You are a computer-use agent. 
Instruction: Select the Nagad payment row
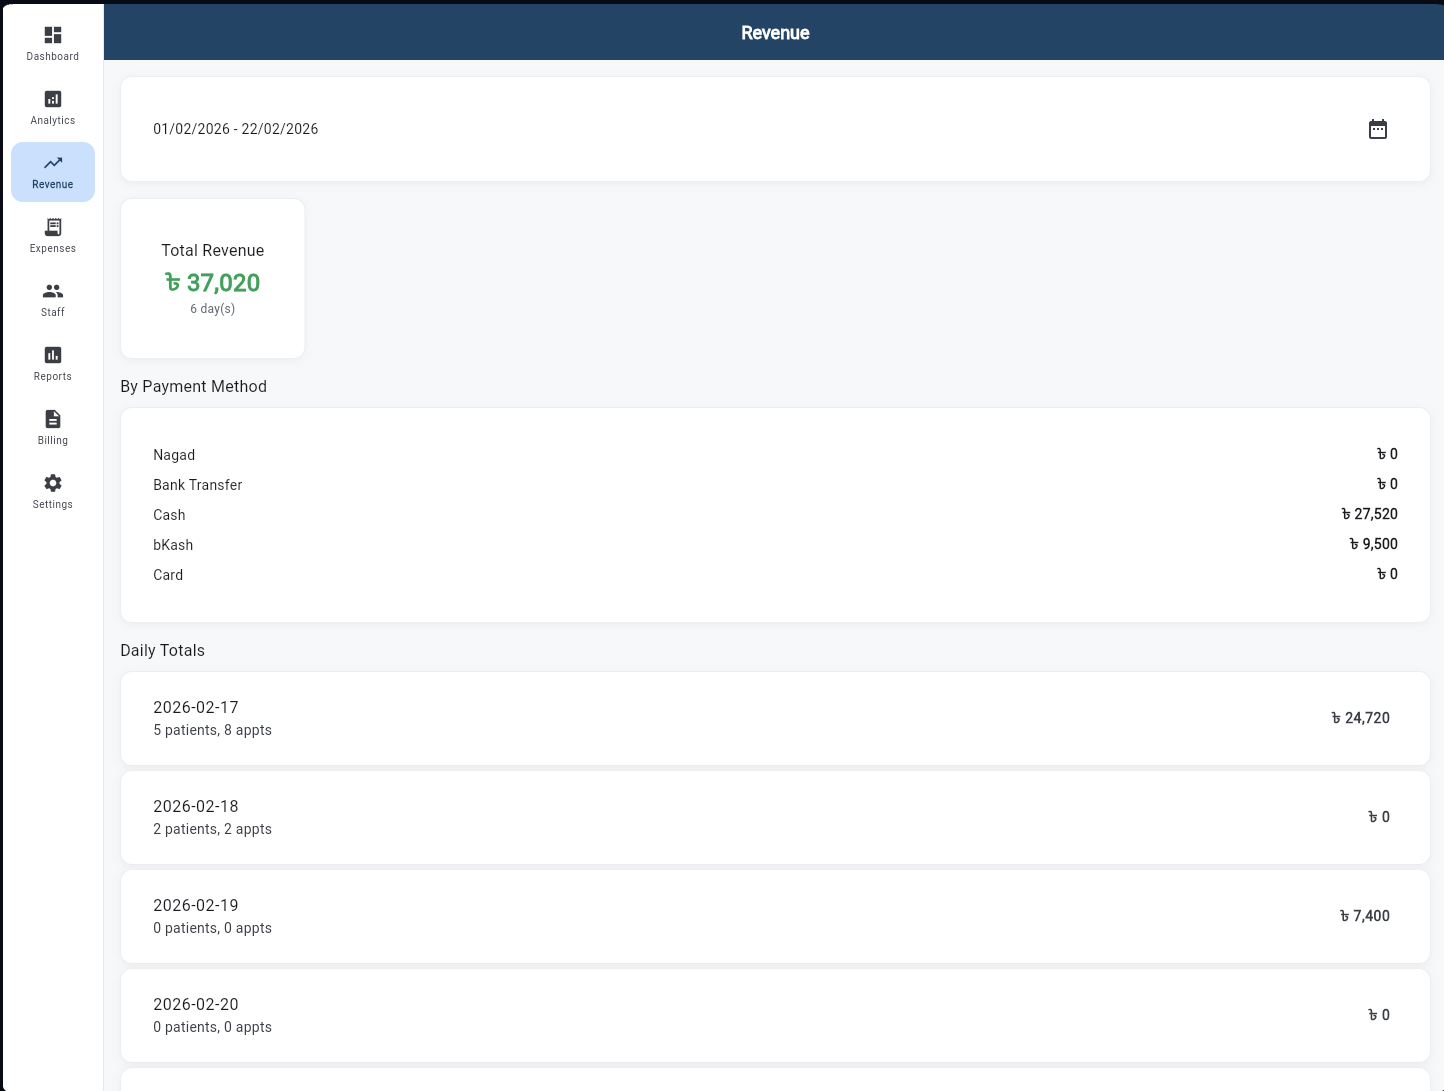(775, 455)
